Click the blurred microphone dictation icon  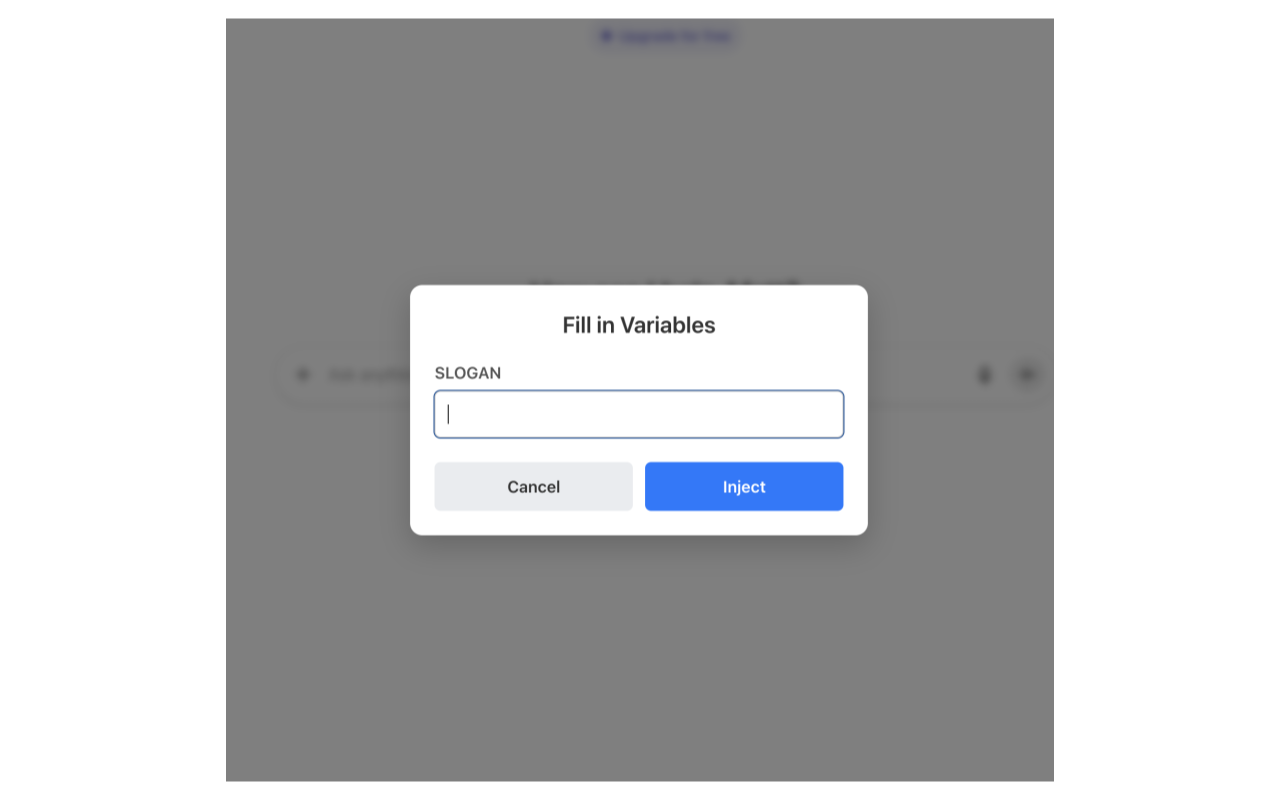[x=985, y=375]
